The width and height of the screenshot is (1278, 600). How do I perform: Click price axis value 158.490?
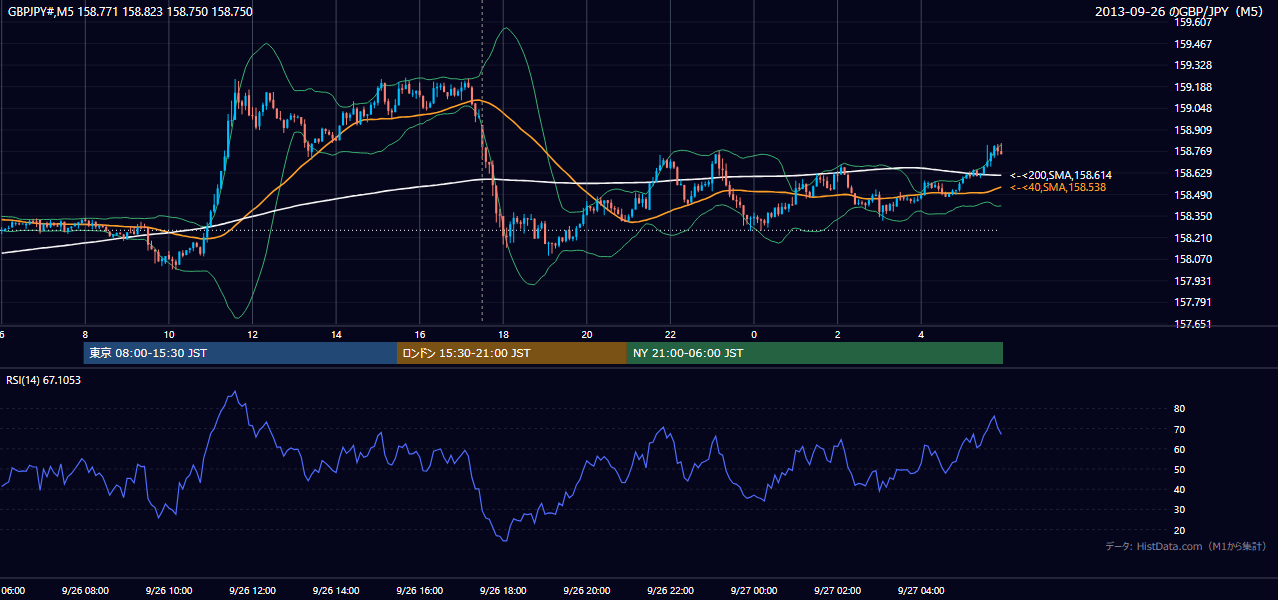point(1193,195)
